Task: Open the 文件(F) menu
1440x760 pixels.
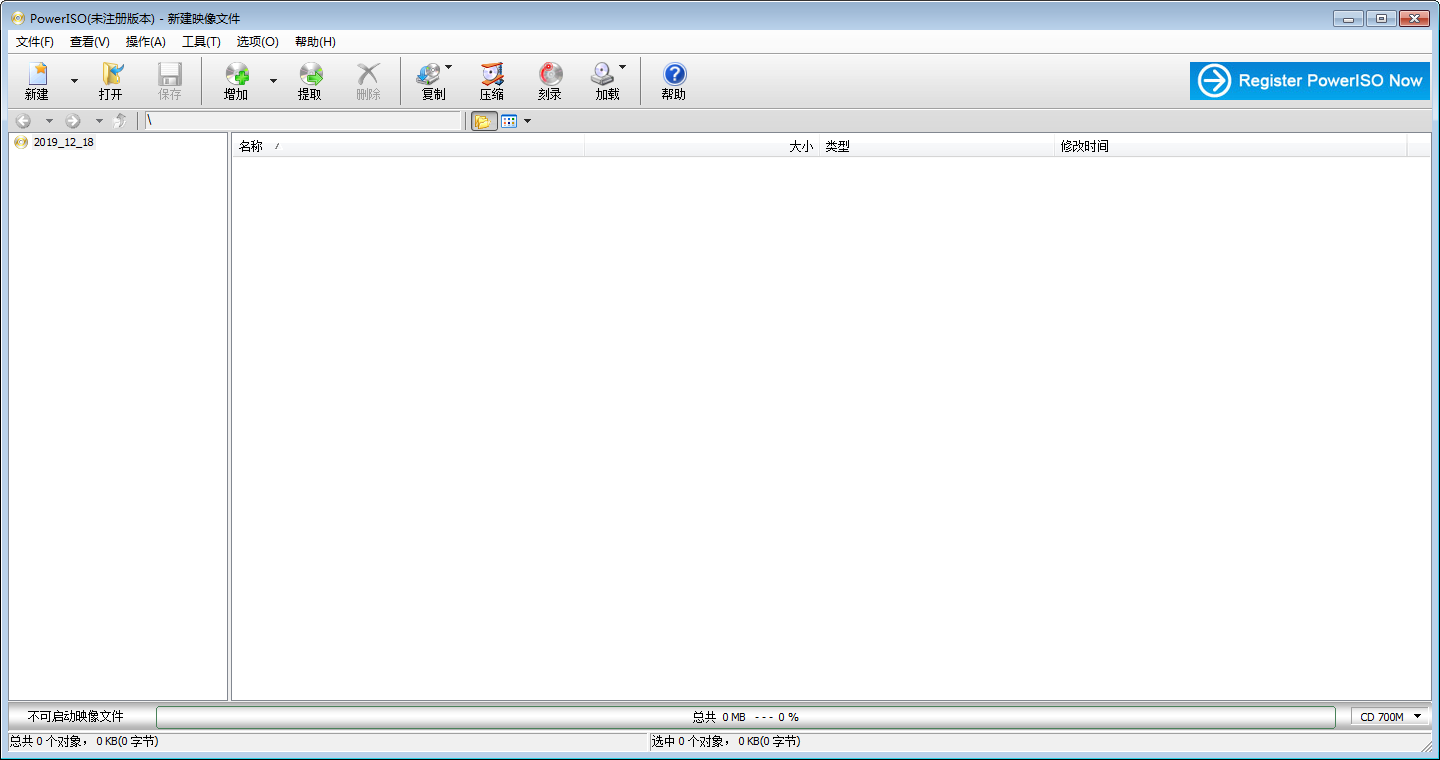Action: pos(35,42)
